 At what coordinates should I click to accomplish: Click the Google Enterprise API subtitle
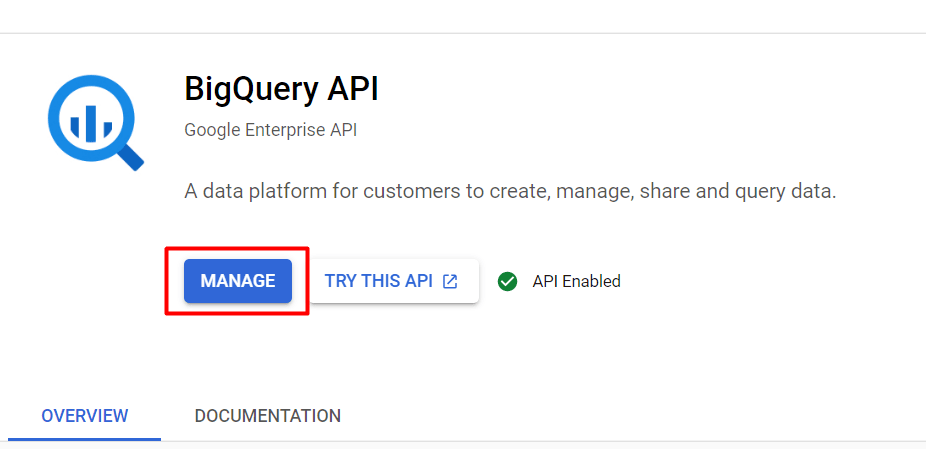270,130
